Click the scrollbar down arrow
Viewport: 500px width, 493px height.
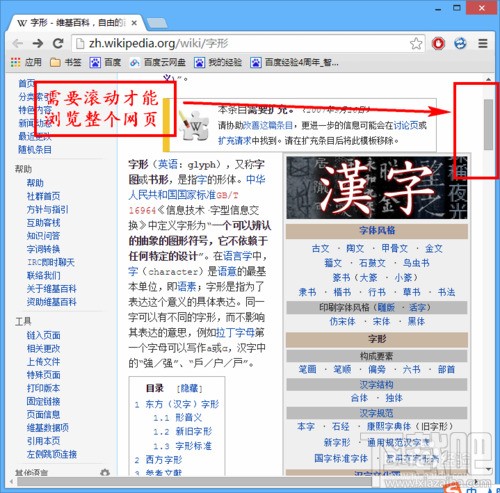click(488, 469)
